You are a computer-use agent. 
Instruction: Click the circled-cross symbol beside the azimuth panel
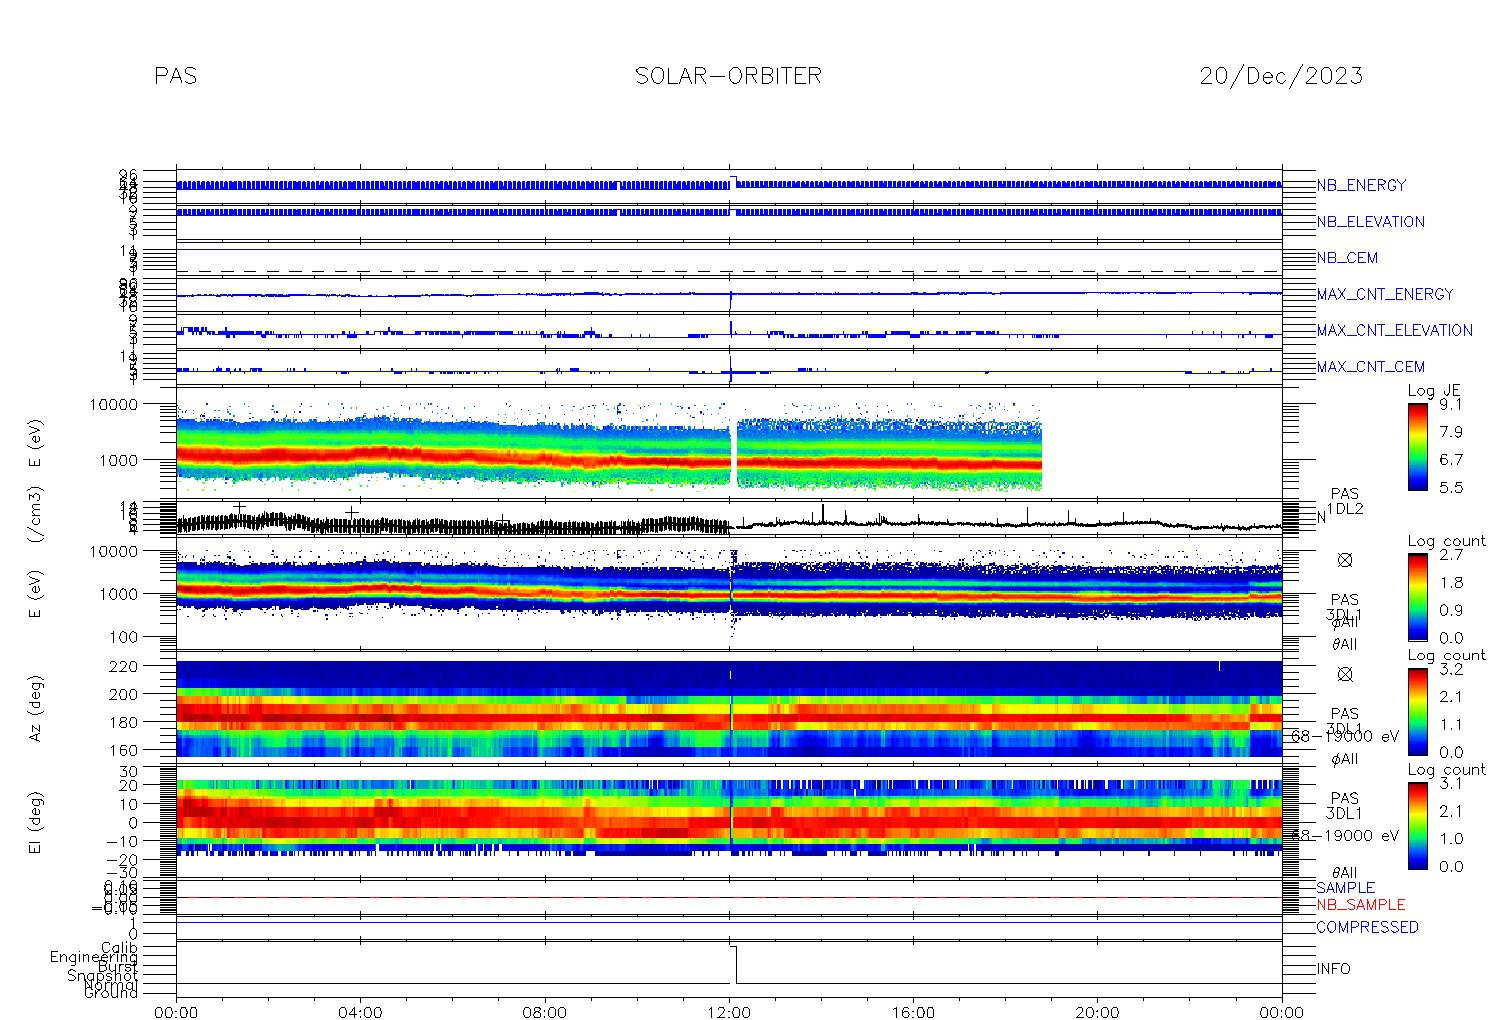click(1344, 674)
